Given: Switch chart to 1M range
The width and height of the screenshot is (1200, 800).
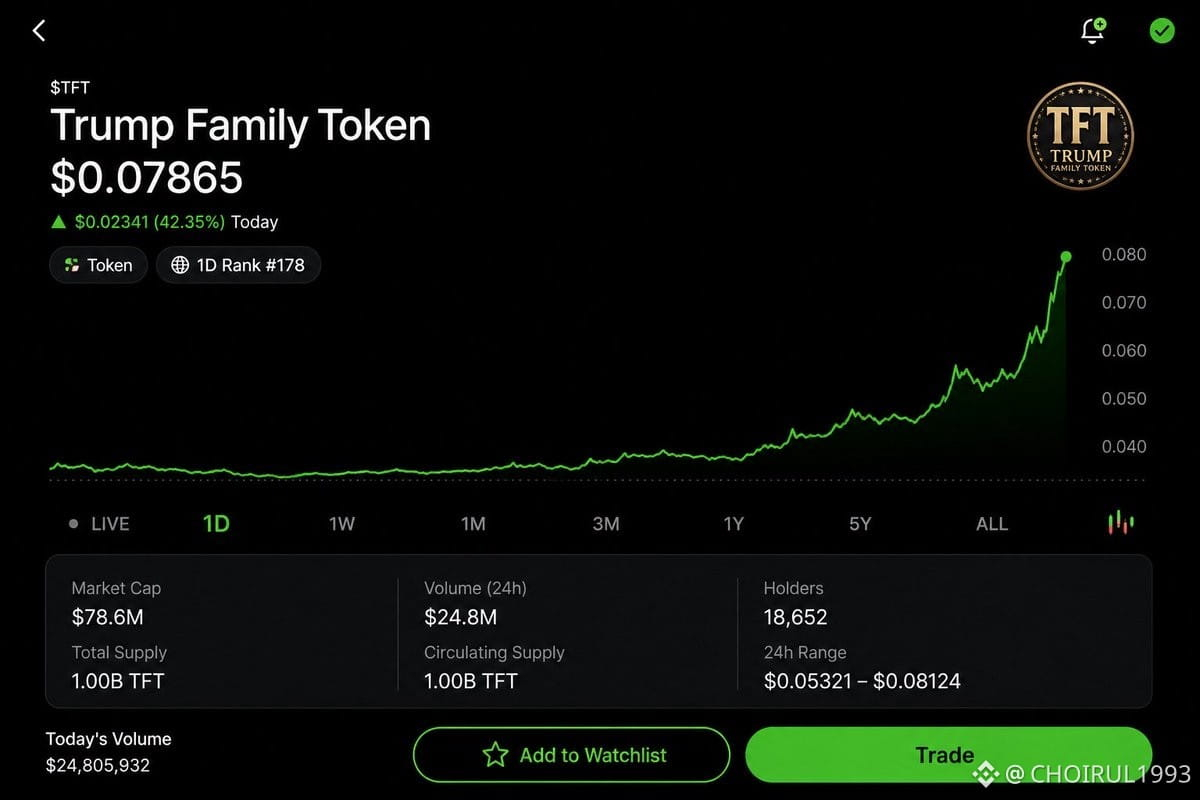Looking at the screenshot, I should click(x=473, y=524).
